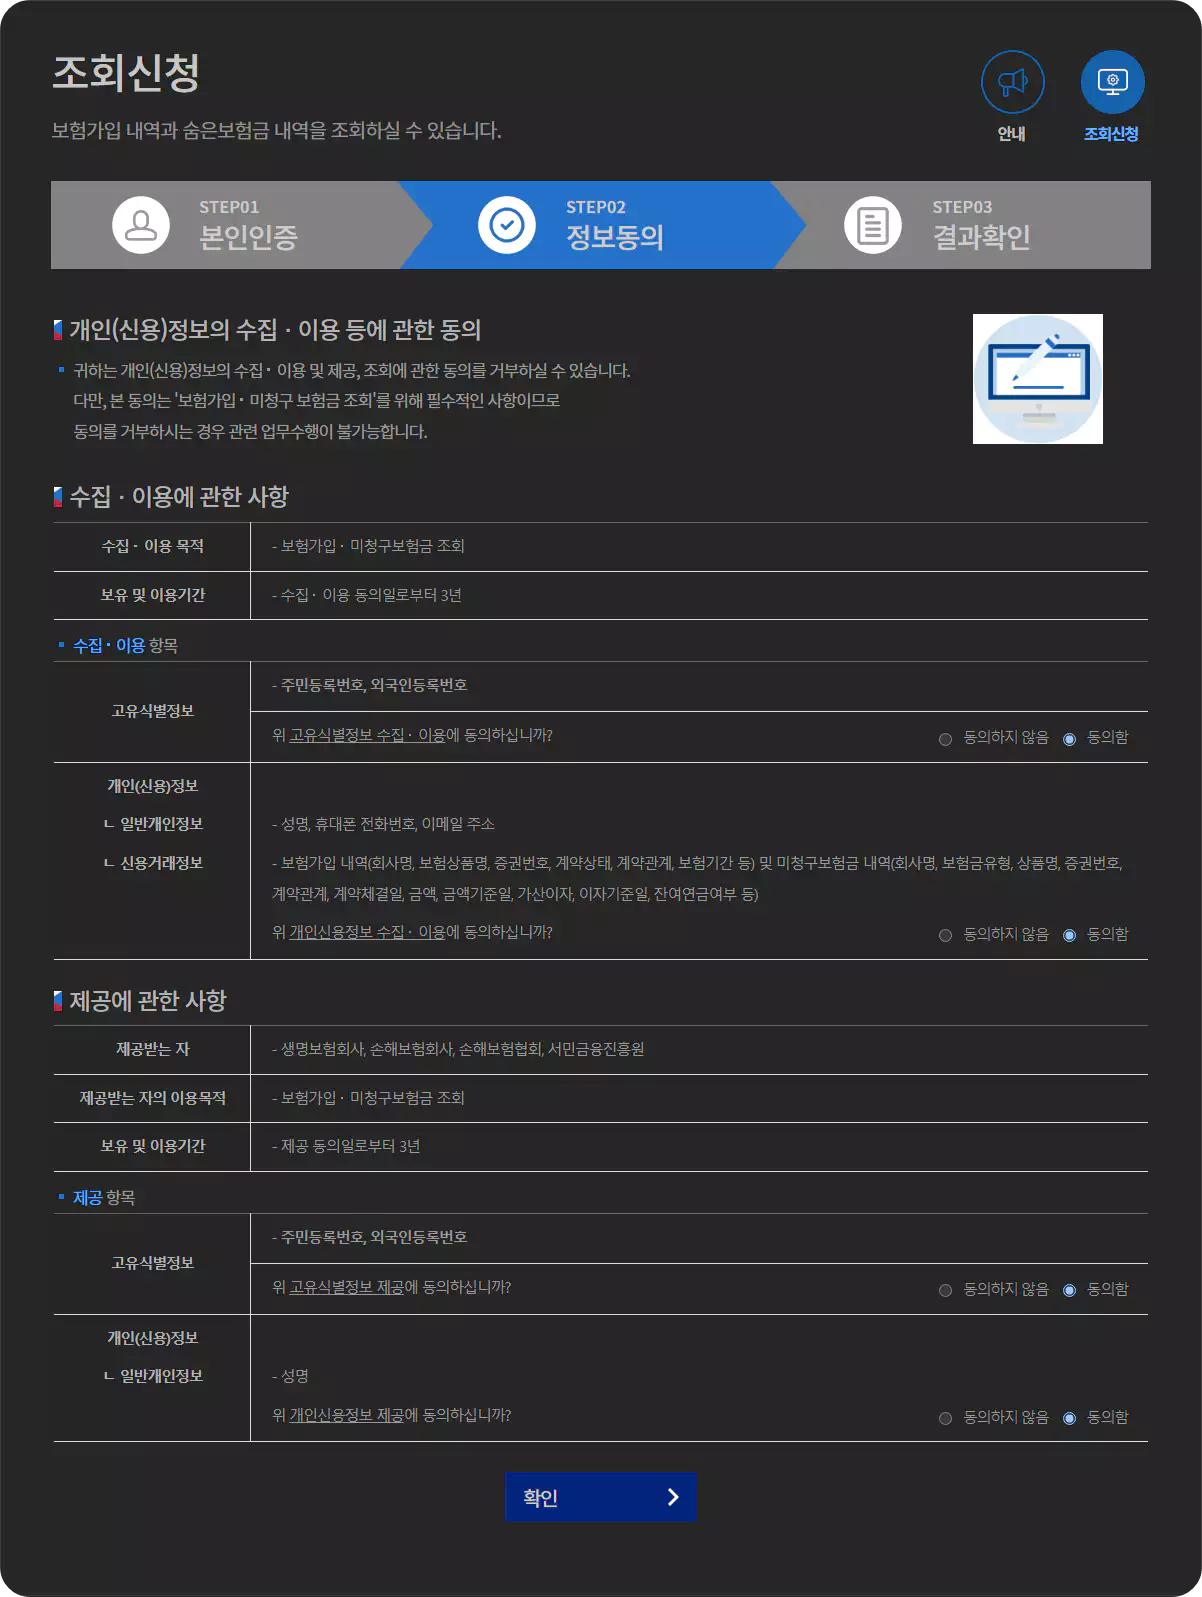The height and width of the screenshot is (1597, 1202).
Task: Select 동의함 for 개인신용정보 제공
Action: tap(1069, 1419)
